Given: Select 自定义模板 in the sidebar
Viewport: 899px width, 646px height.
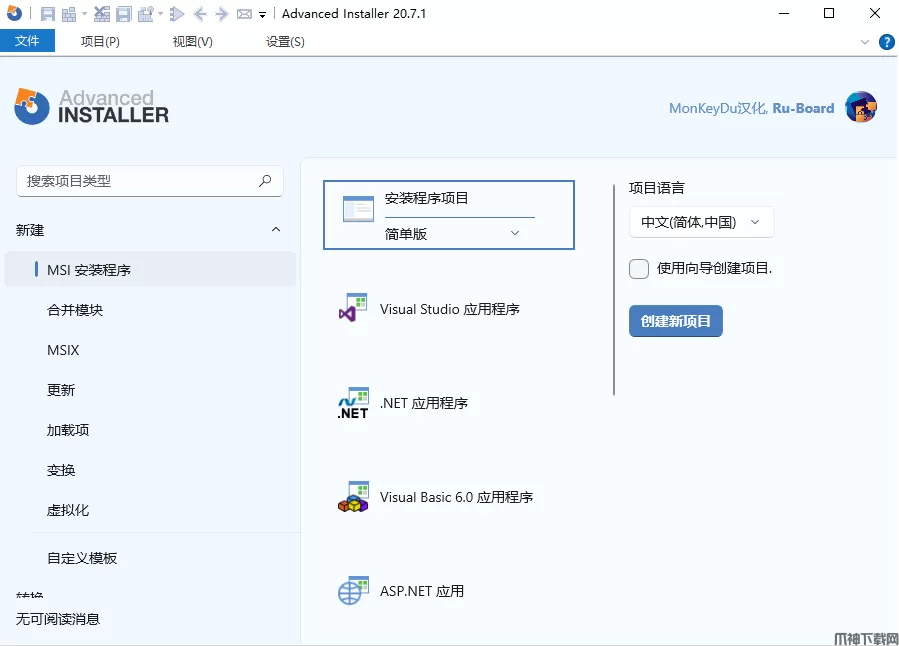Looking at the screenshot, I should coord(82,558).
